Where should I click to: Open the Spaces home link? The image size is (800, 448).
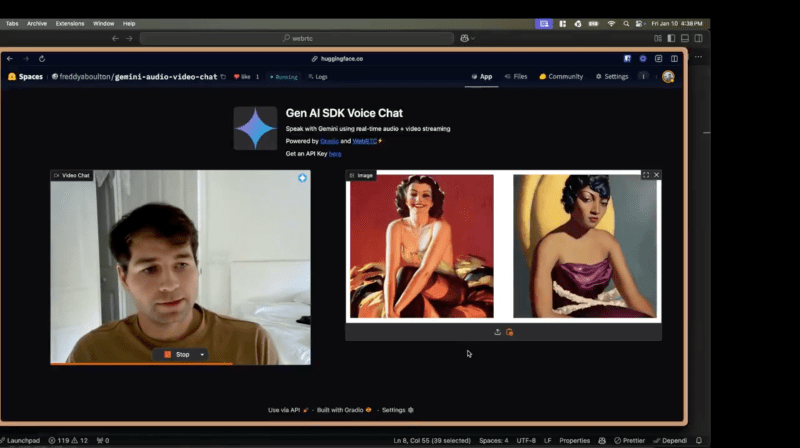click(x=26, y=77)
